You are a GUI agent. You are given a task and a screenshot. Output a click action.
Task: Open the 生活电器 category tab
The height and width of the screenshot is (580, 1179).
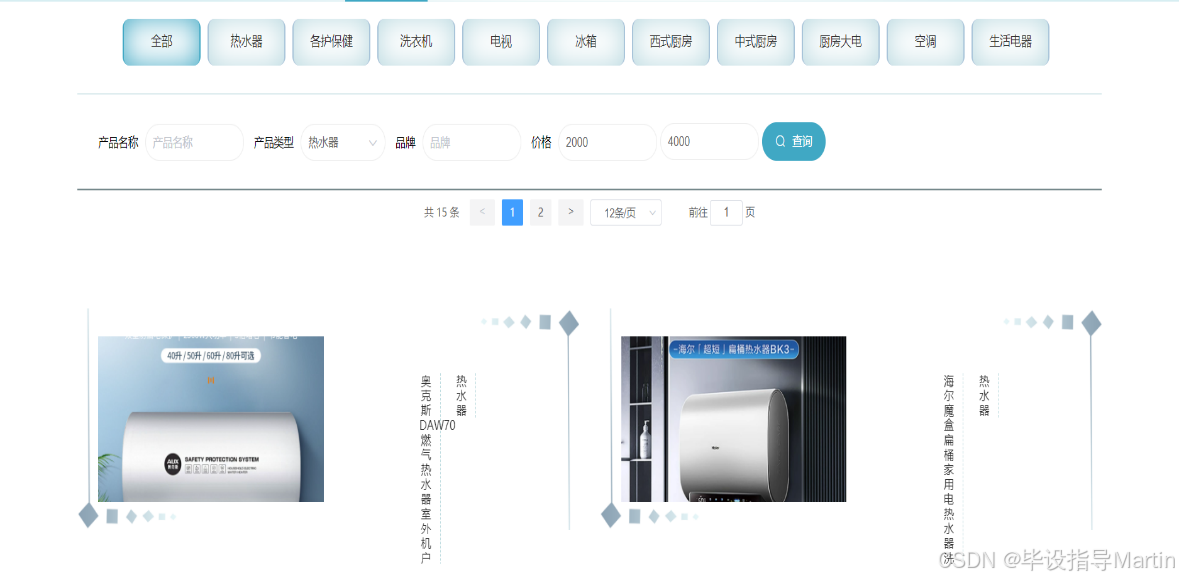click(1011, 42)
